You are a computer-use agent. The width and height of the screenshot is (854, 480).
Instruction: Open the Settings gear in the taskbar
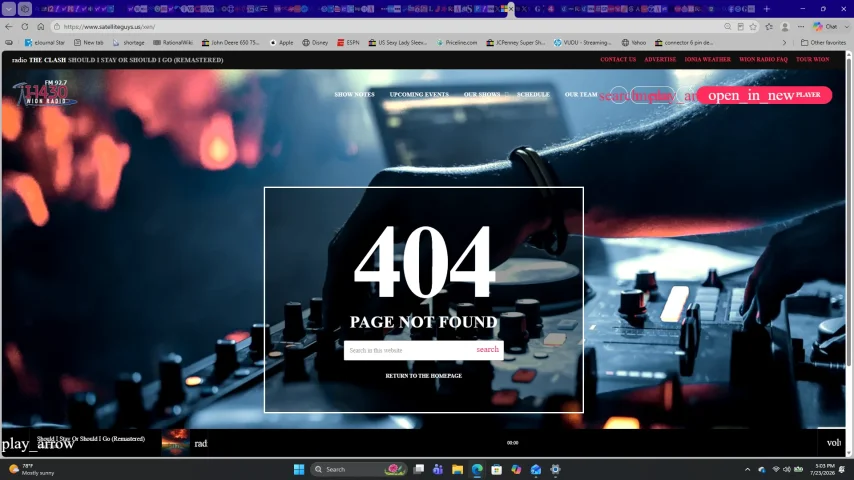click(555, 469)
